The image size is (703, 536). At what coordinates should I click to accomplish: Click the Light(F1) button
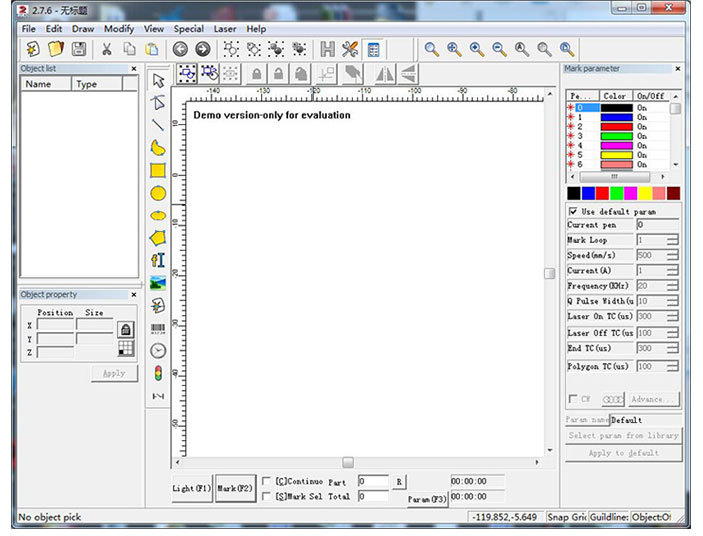(x=192, y=488)
